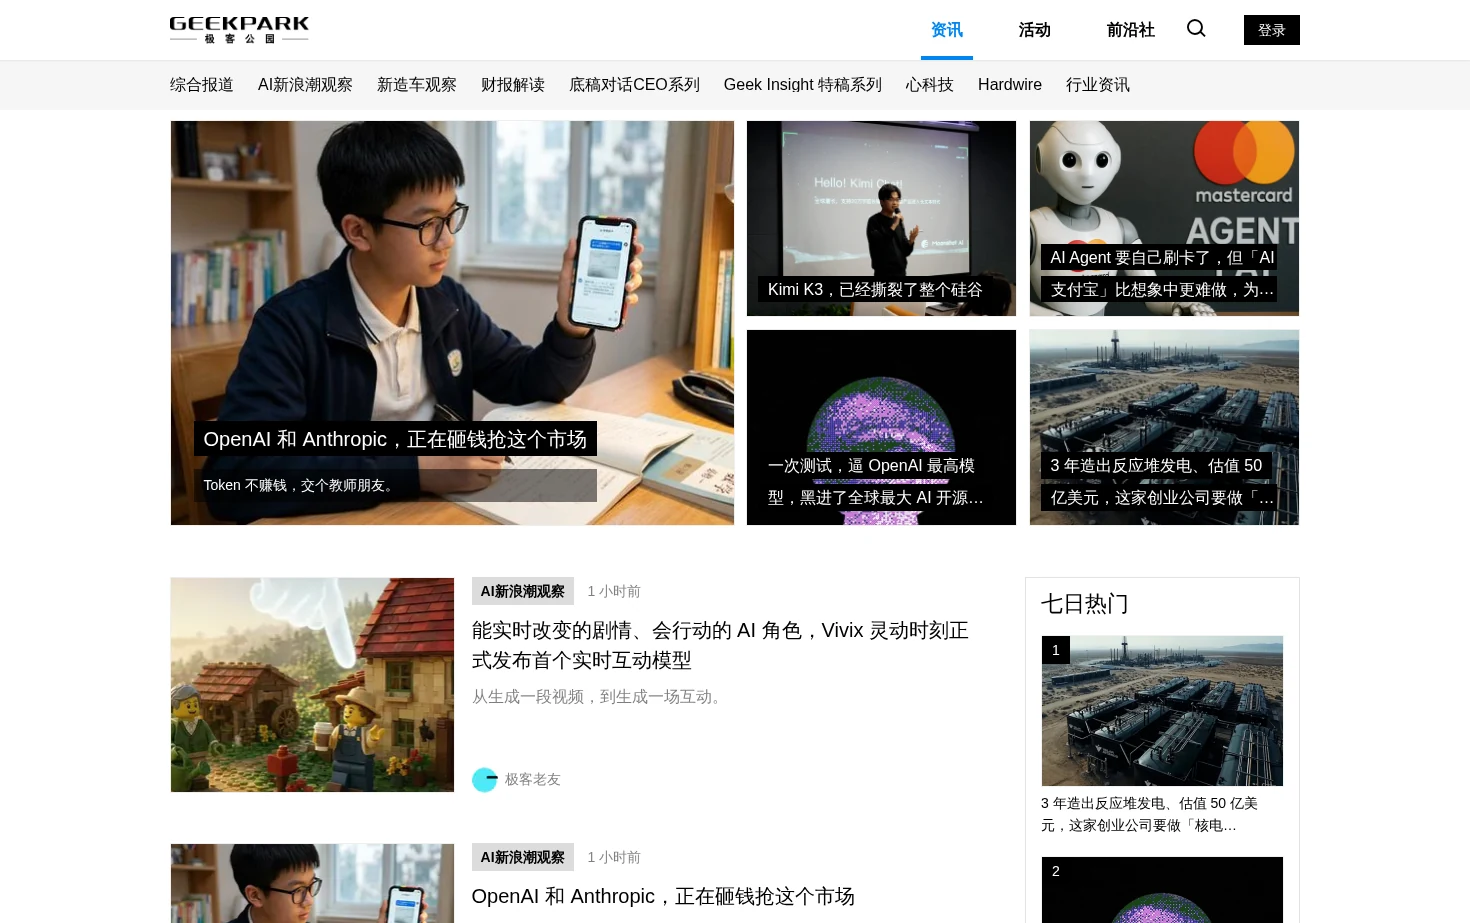Open the 3 年造出反应堆 hot list title

pos(1150,814)
